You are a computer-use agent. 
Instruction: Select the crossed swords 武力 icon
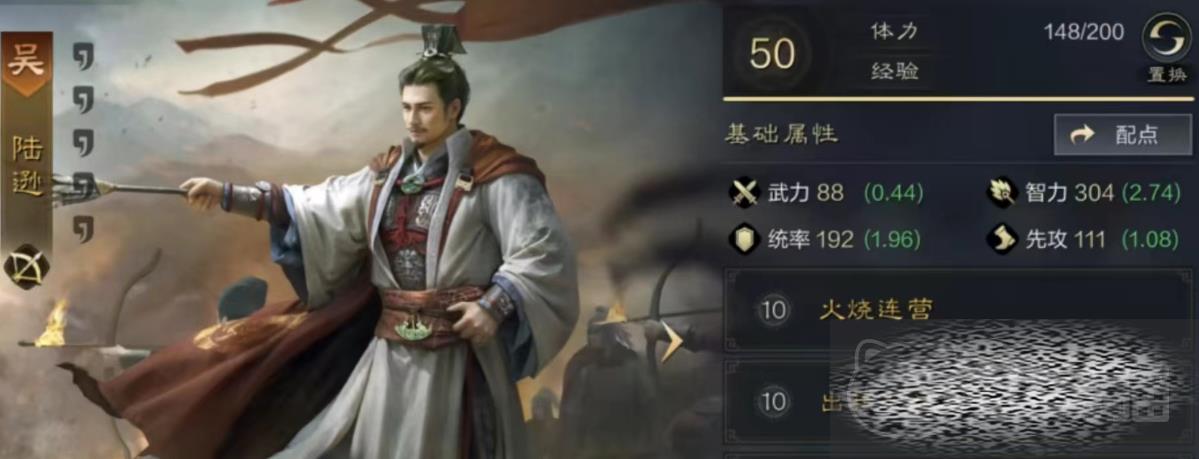point(743,193)
